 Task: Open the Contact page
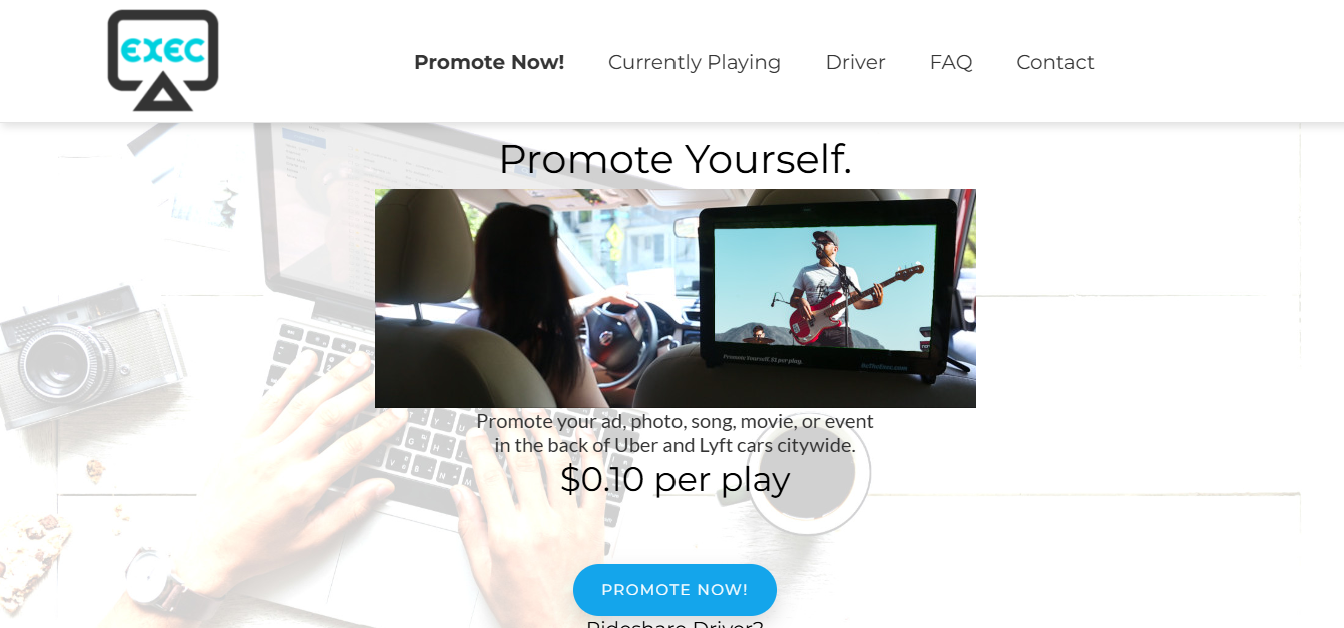pyautogui.click(x=1055, y=62)
